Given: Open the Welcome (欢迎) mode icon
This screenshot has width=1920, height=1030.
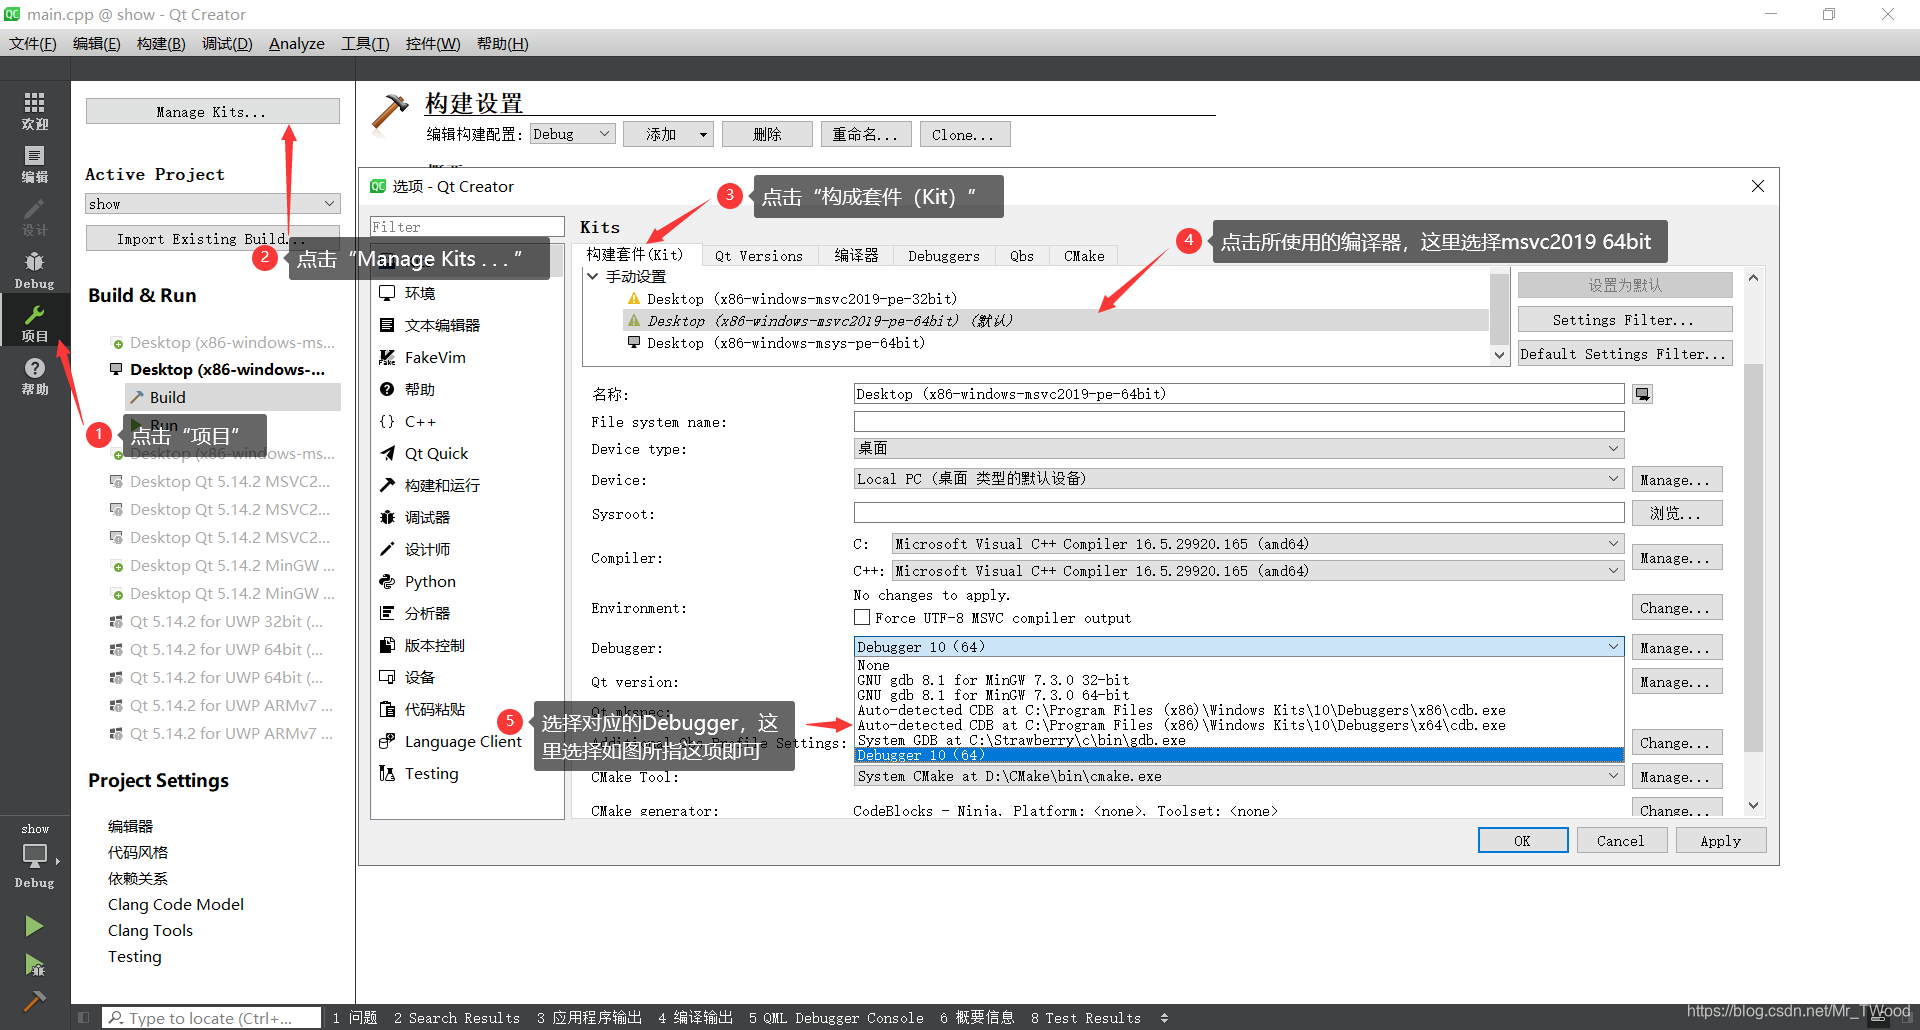Looking at the screenshot, I should 35,110.
